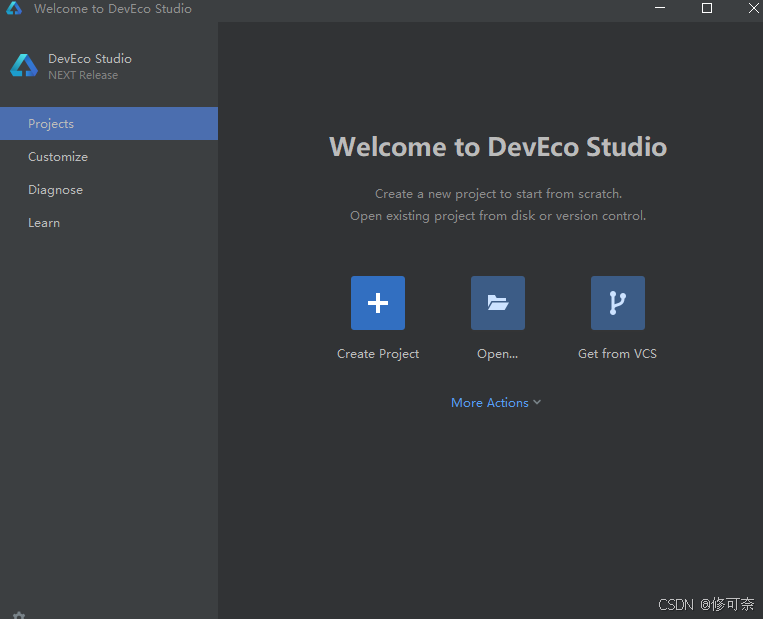Click the Get from VCS branch icon
Viewport: 763px width, 619px height.
point(618,303)
